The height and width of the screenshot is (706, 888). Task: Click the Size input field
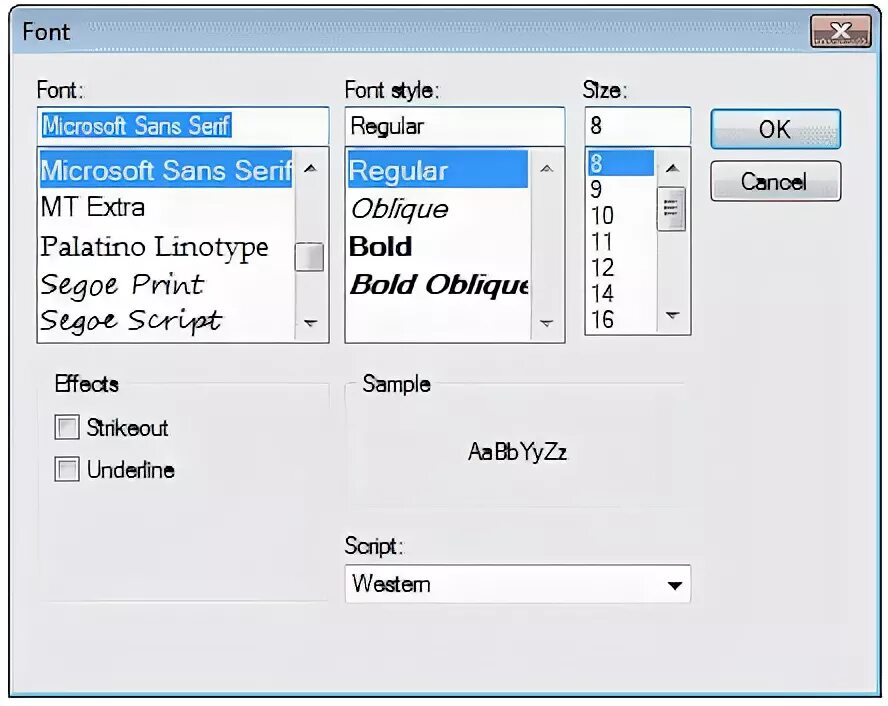click(x=638, y=126)
